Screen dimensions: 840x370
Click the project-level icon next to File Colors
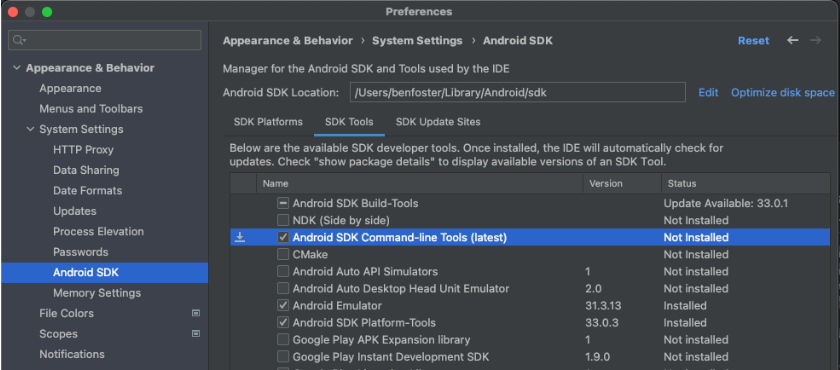click(196, 313)
